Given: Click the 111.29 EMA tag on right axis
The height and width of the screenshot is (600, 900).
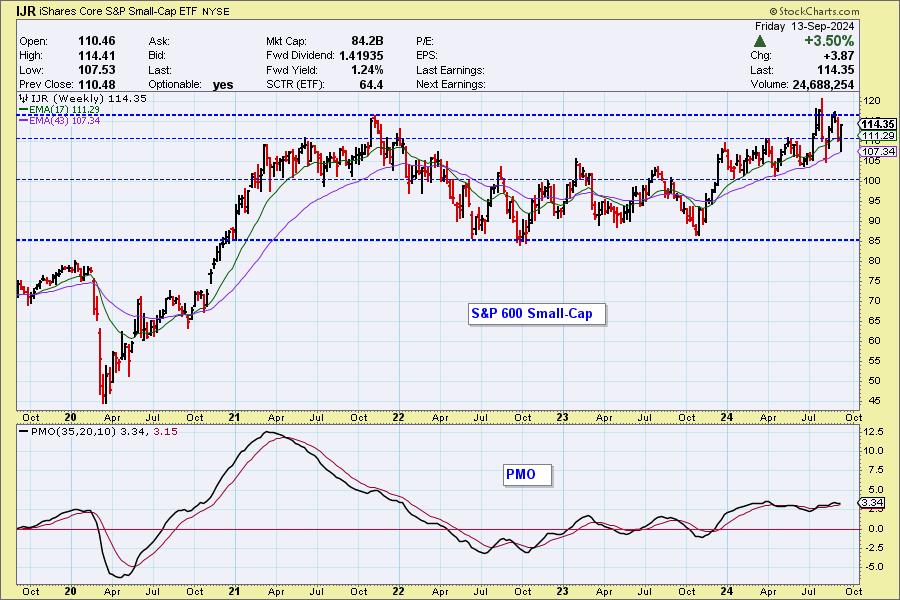Looking at the screenshot, I should tap(878, 136).
